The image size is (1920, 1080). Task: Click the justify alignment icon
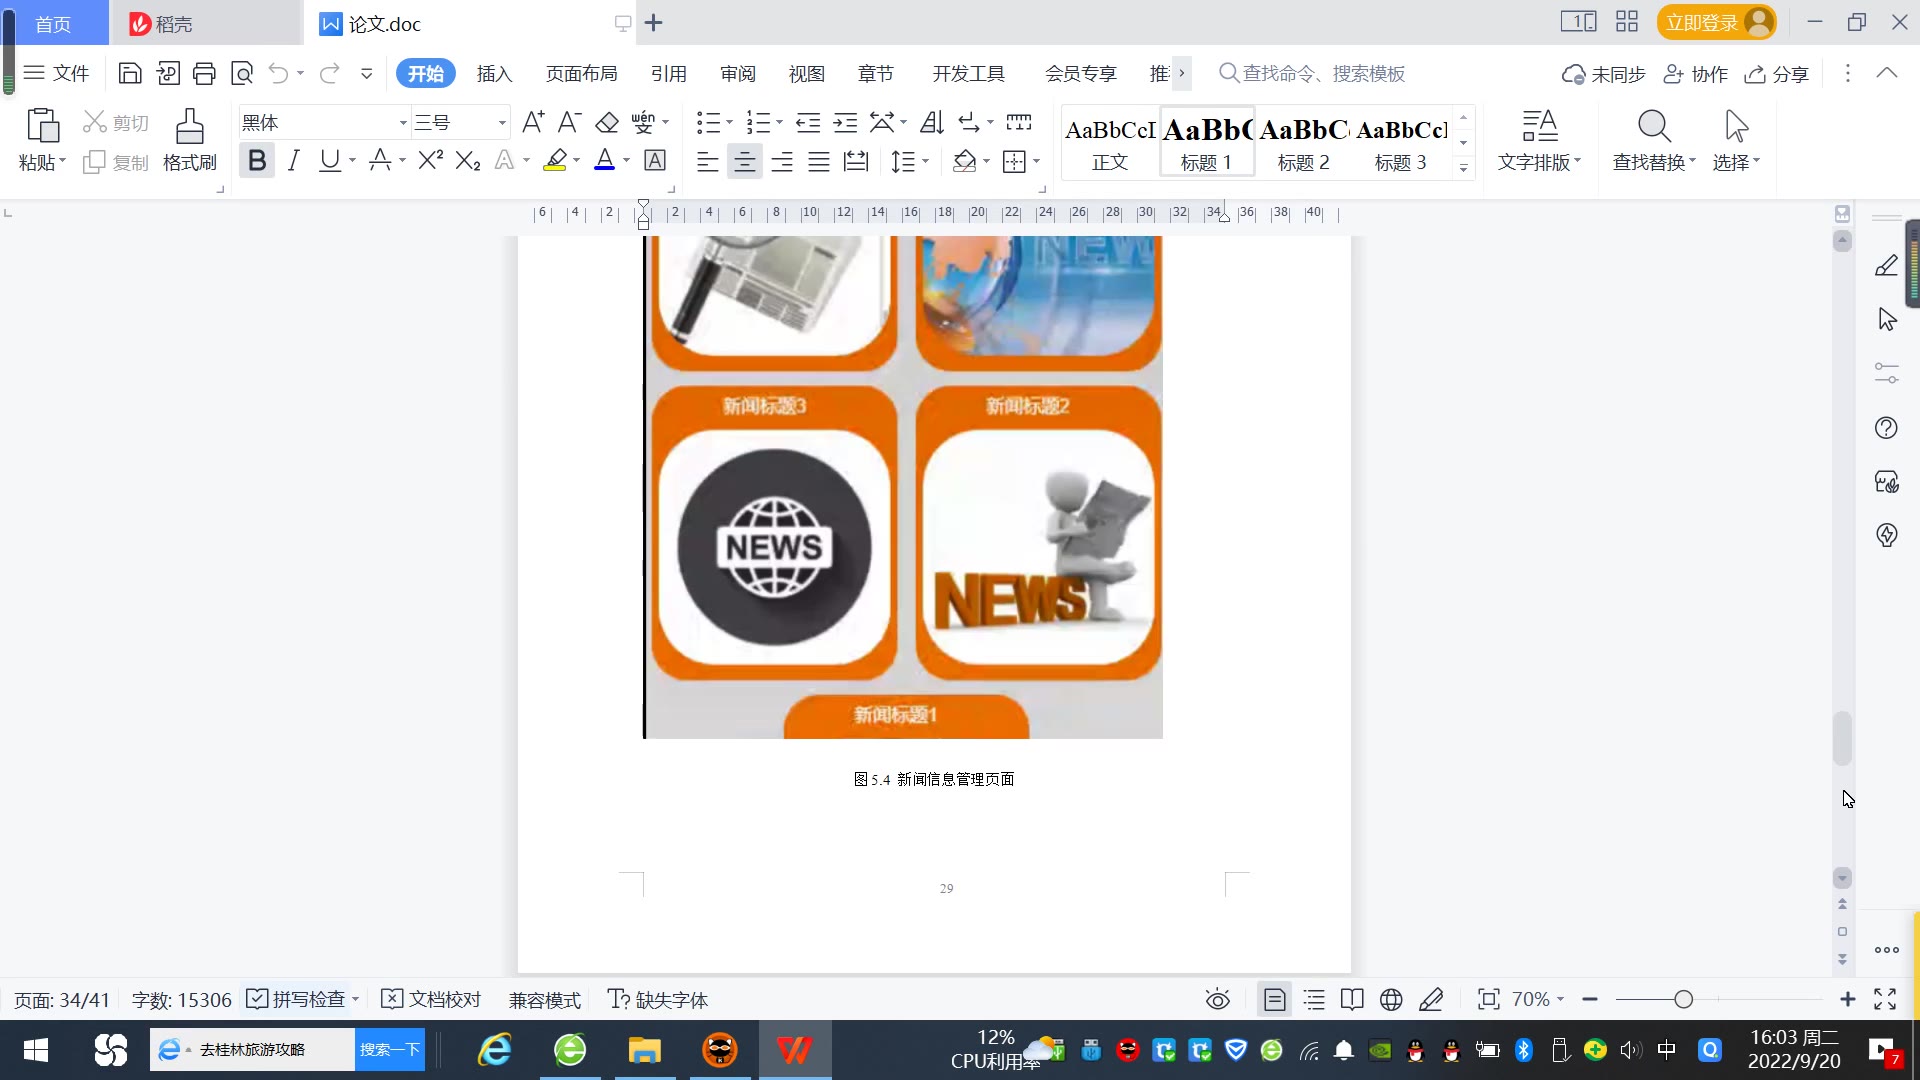[x=819, y=161]
